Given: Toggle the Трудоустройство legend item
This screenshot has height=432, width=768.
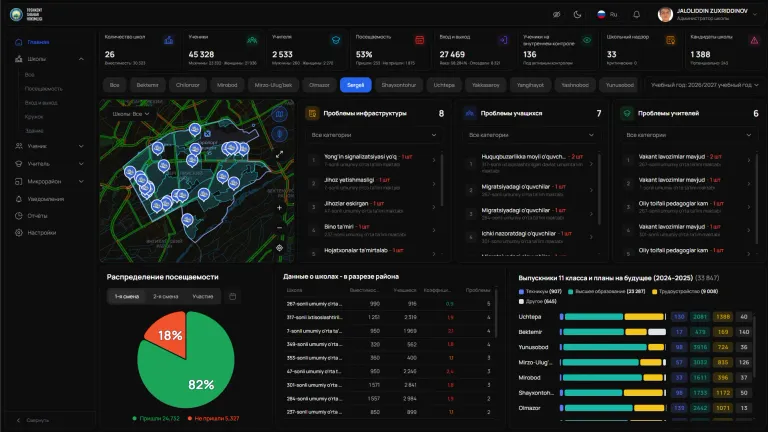Looking at the screenshot, I should (685, 291).
